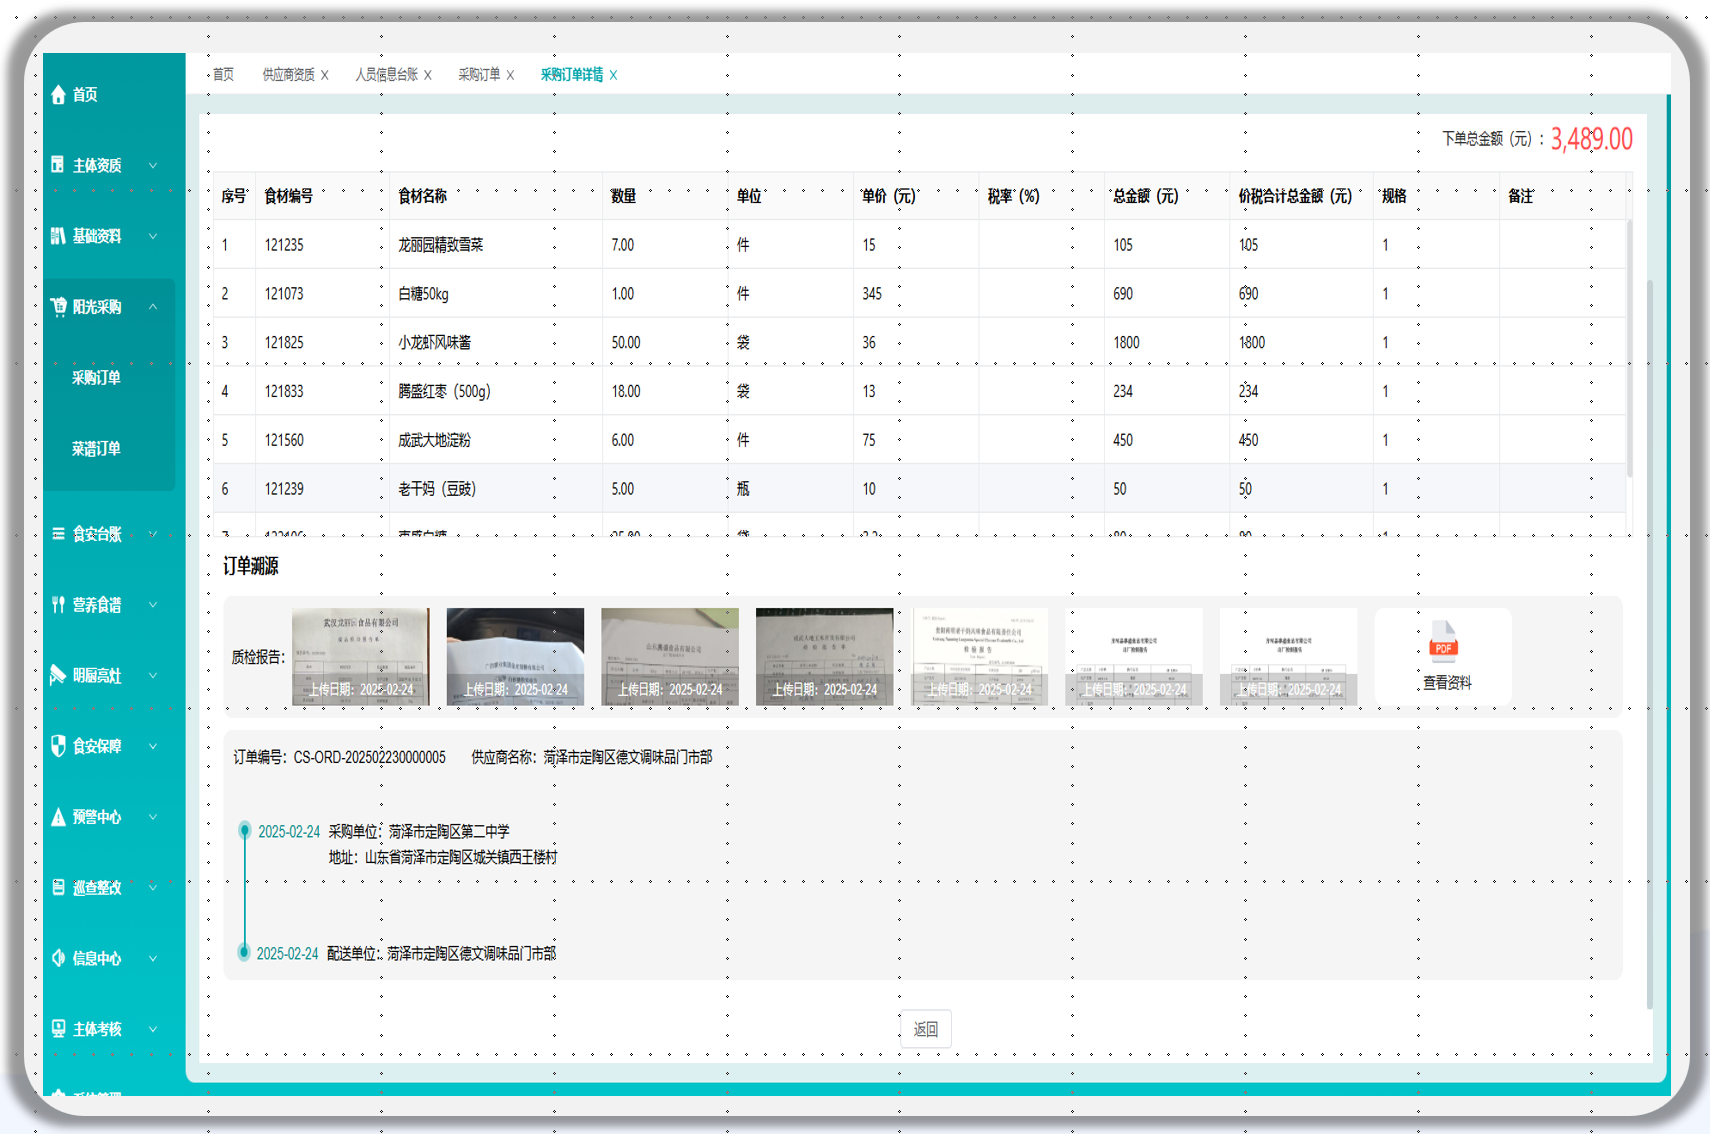
Task: Open the first quality report thumbnail
Action: coord(360,656)
